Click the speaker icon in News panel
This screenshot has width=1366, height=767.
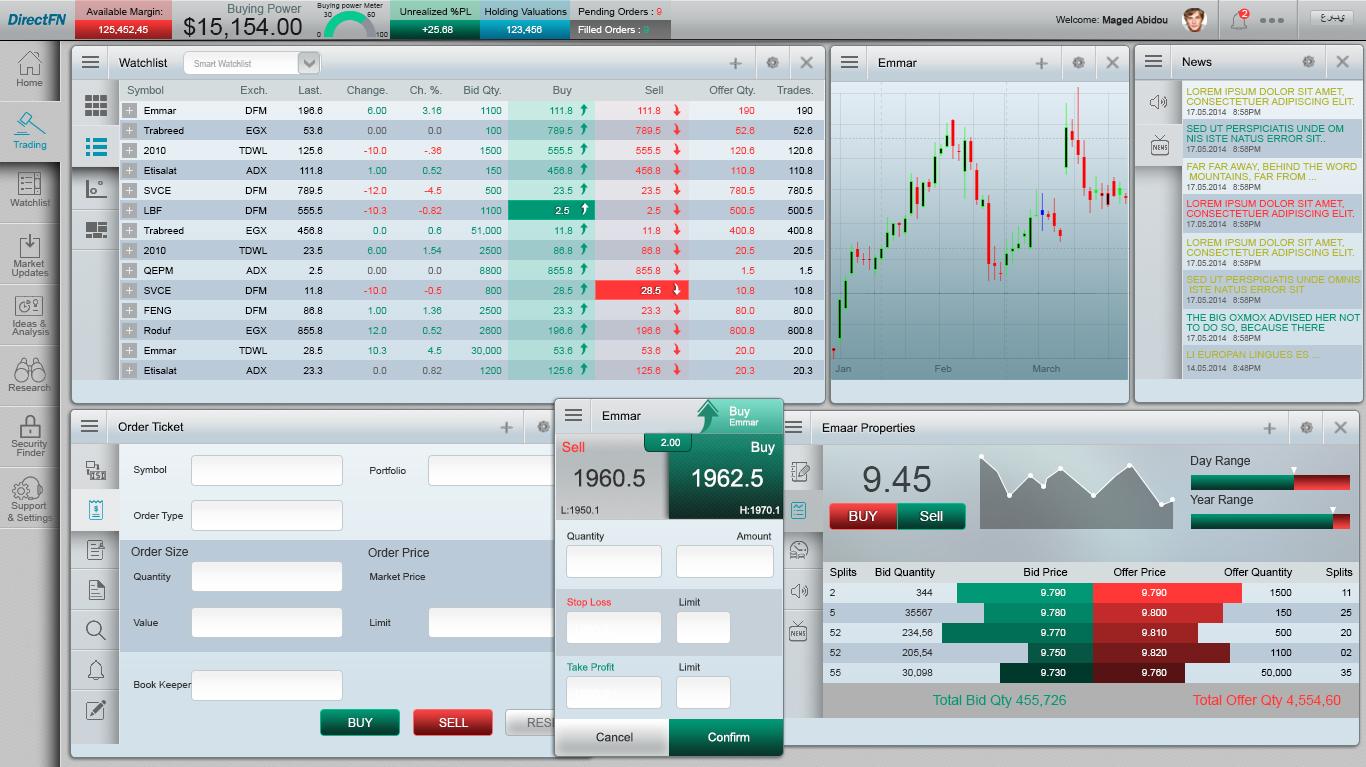click(1159, 102)
